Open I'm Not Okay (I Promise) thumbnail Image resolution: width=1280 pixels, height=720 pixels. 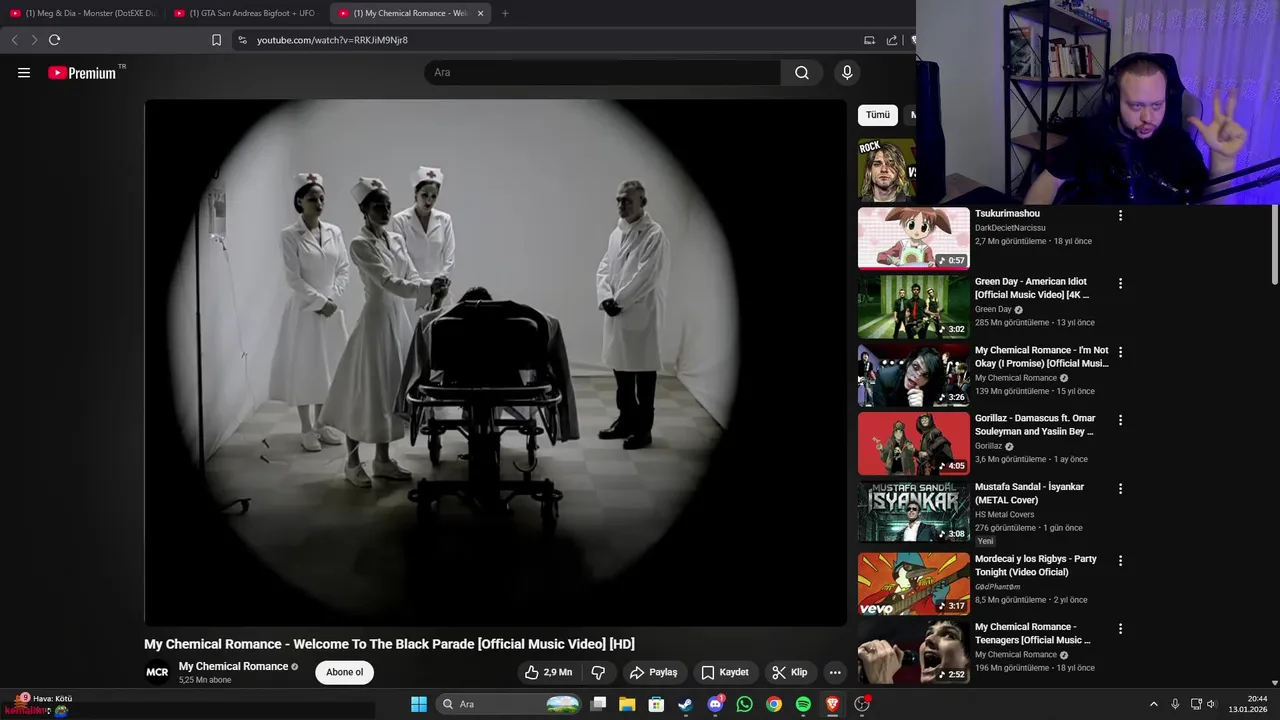pyautogui.click(x=914, y=375)
